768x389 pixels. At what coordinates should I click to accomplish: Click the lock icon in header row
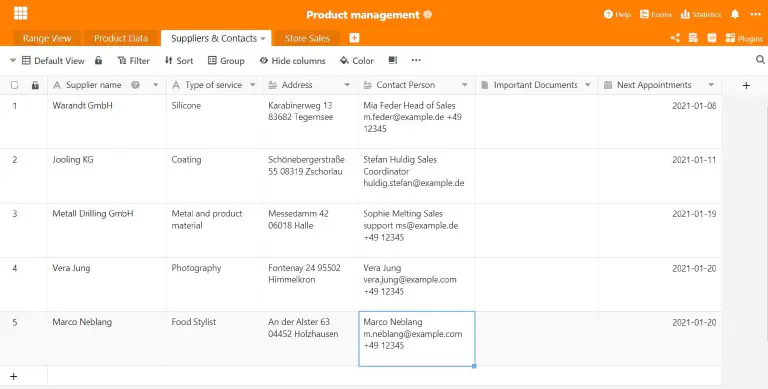click(35, 85)
